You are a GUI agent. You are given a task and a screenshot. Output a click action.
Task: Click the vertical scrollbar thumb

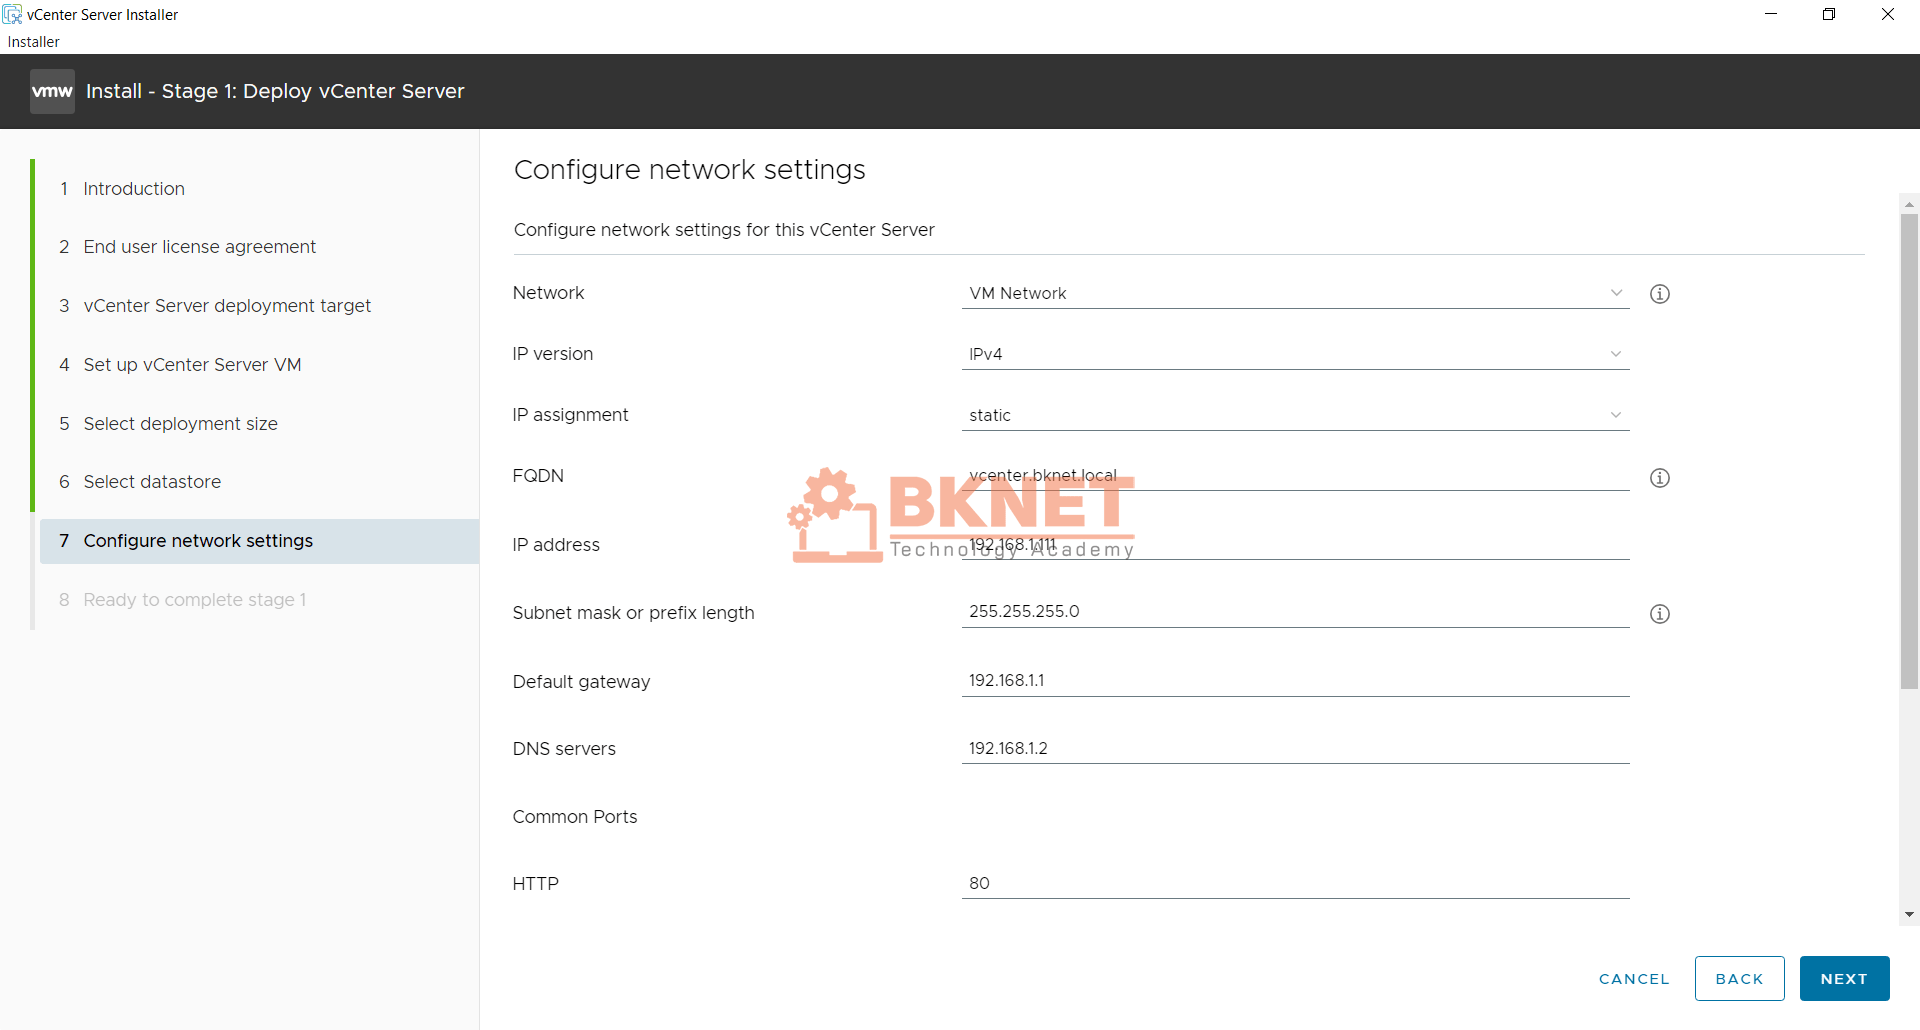coord(1909,450)
